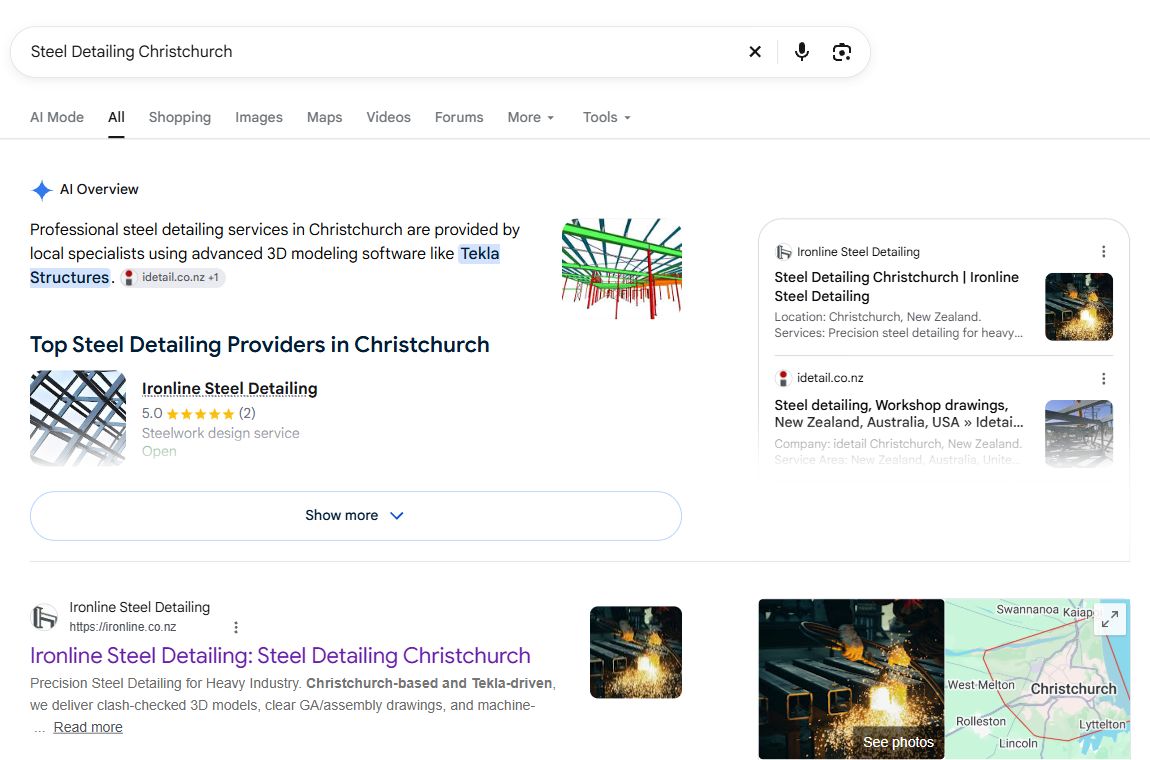Click See photos on the business image
Viewport: 1150px width, 760px height.
tap(898, 742)
